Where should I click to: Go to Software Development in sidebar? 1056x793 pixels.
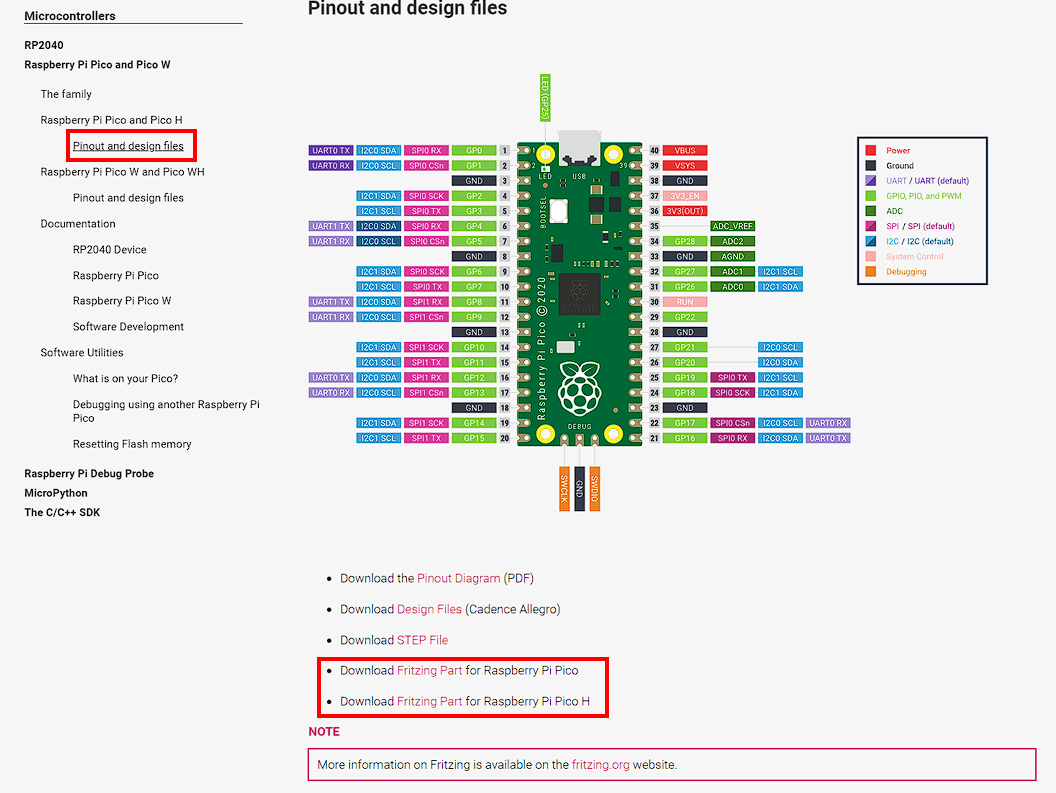[128, 327]
